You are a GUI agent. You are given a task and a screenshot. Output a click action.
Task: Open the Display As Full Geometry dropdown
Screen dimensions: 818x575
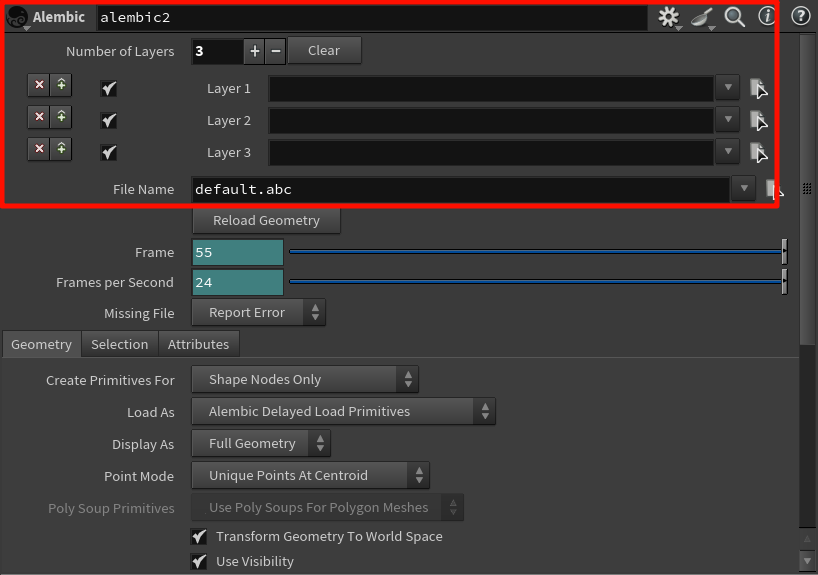(x=261, y=444)
